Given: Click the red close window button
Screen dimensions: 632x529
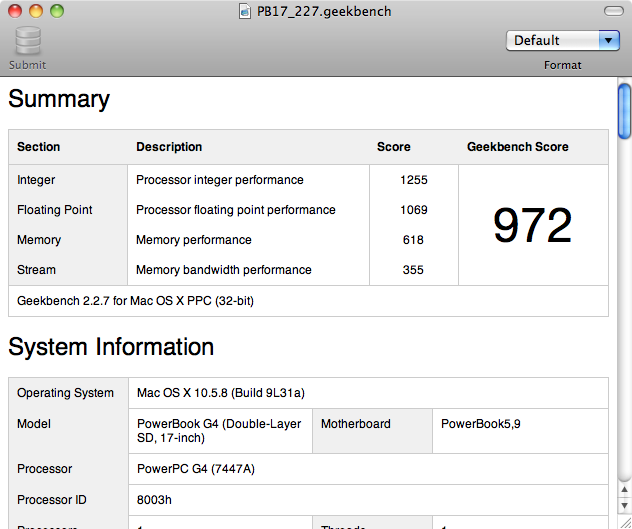Looking at the screenshot, I should click(15, 11).
